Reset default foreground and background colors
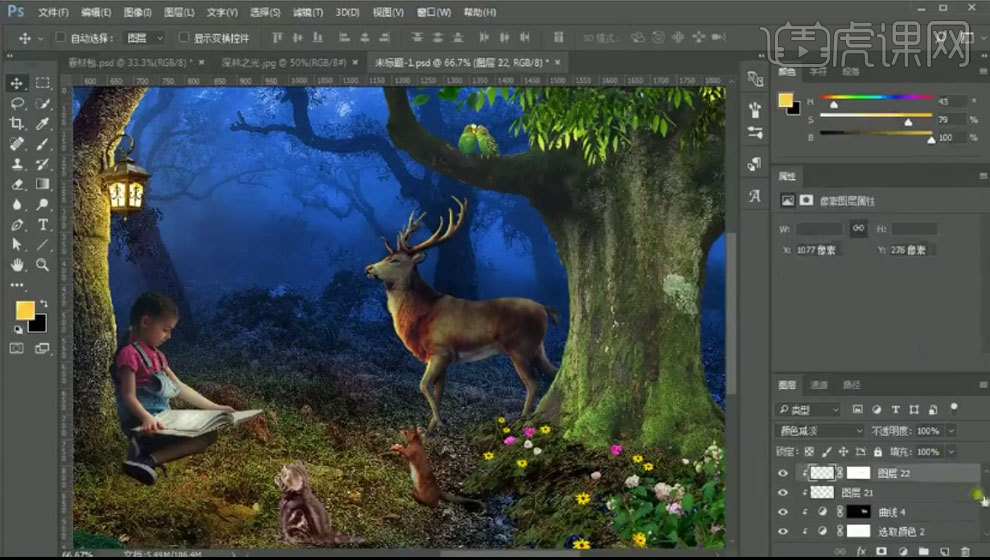 [18, 330]
